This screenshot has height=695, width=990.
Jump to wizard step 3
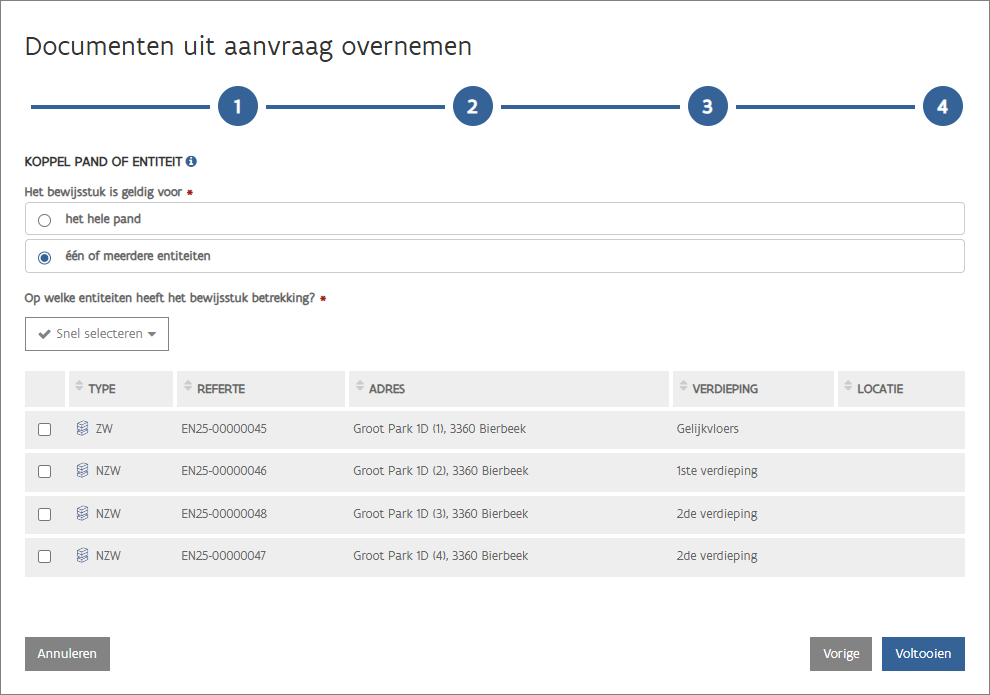point(707,106)
